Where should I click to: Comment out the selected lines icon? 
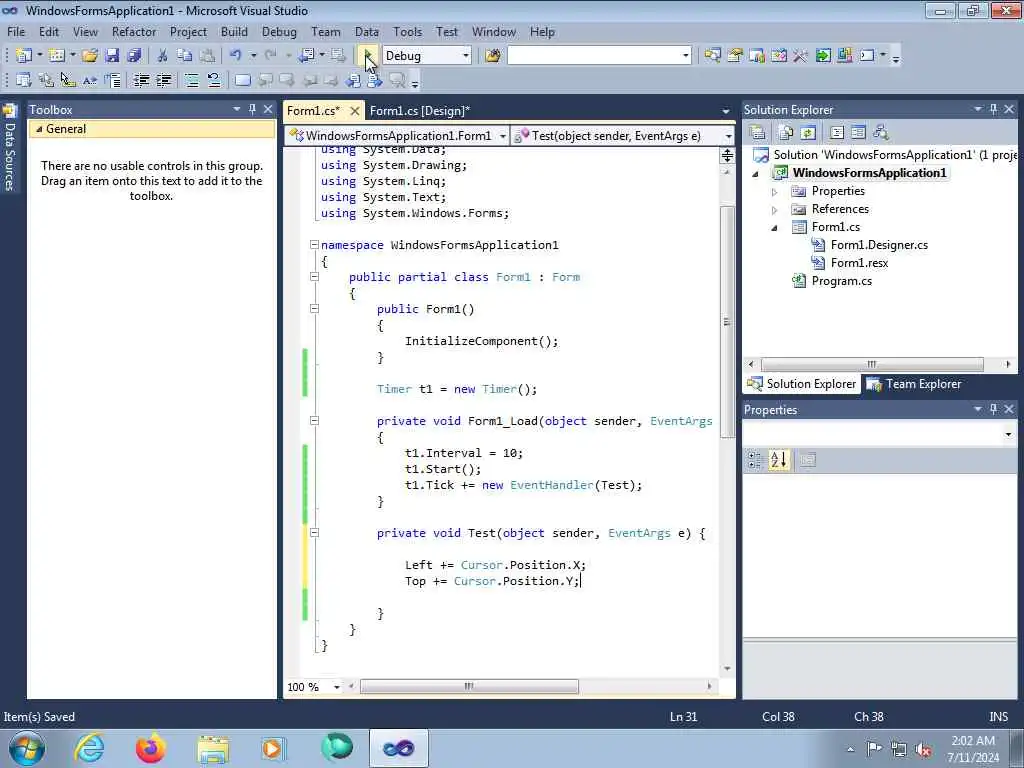[x=191, y=80]
